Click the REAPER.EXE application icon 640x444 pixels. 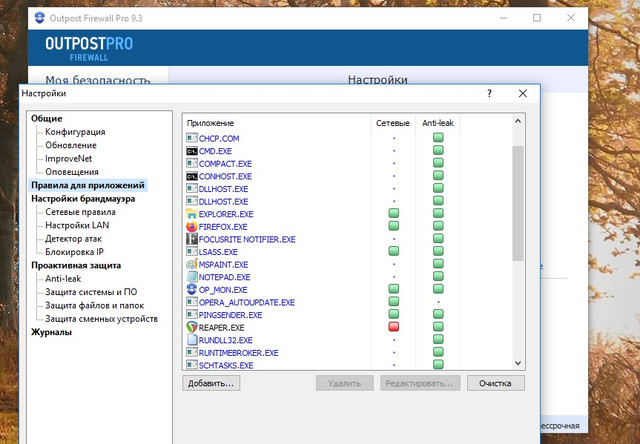192,327
